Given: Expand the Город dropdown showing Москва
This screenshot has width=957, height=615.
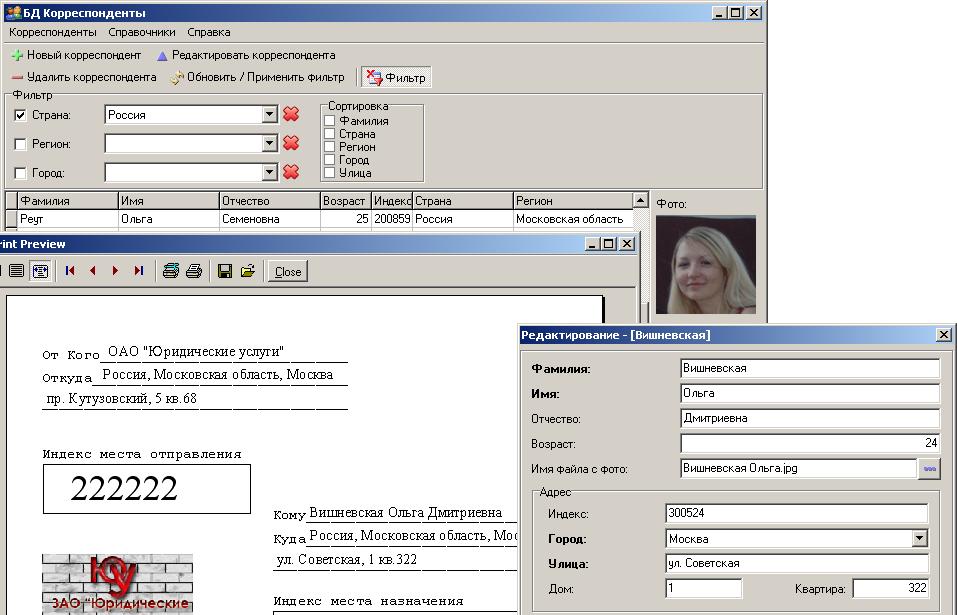Looking at the screenshot, I should (920, 539).
